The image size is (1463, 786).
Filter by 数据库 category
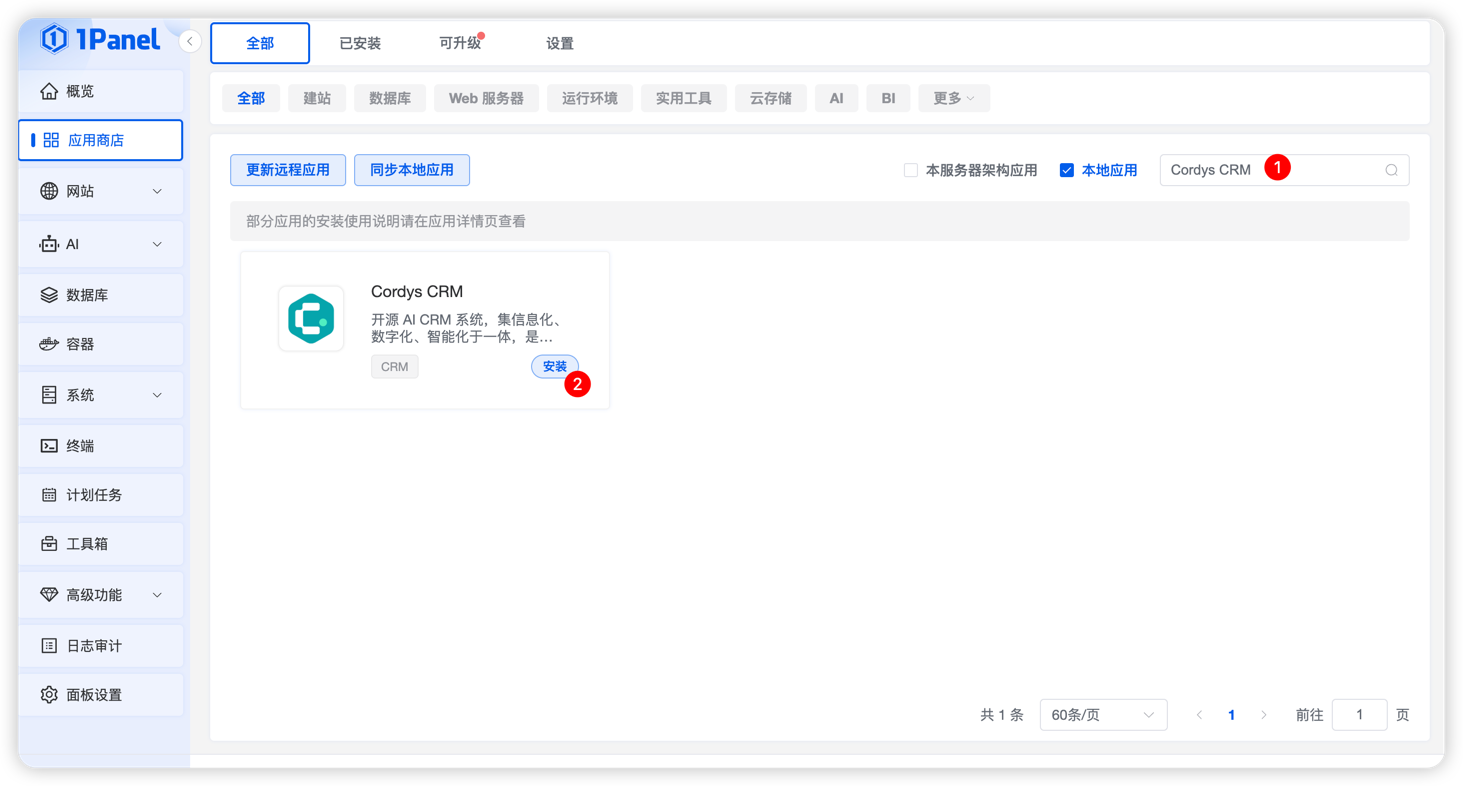click(390, 98)
